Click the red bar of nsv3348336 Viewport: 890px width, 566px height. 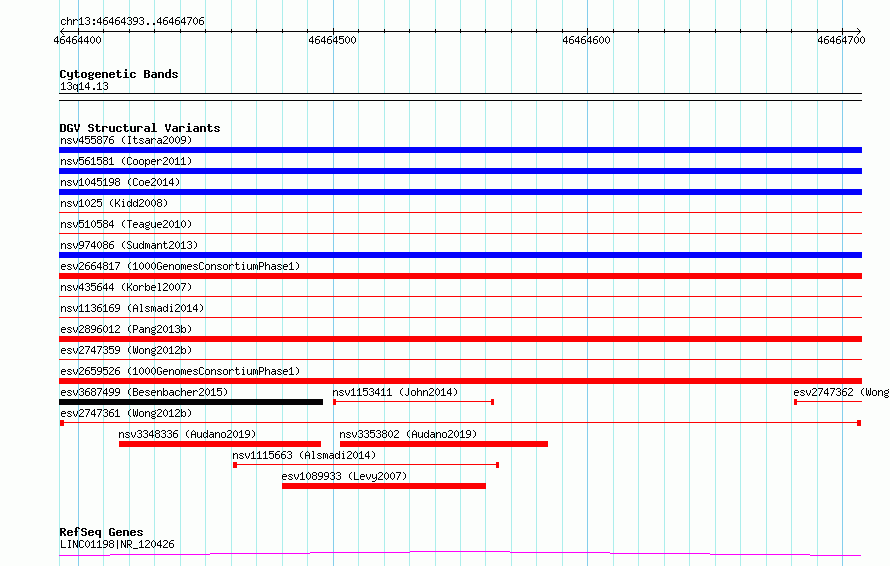click(x=220, y=444)
